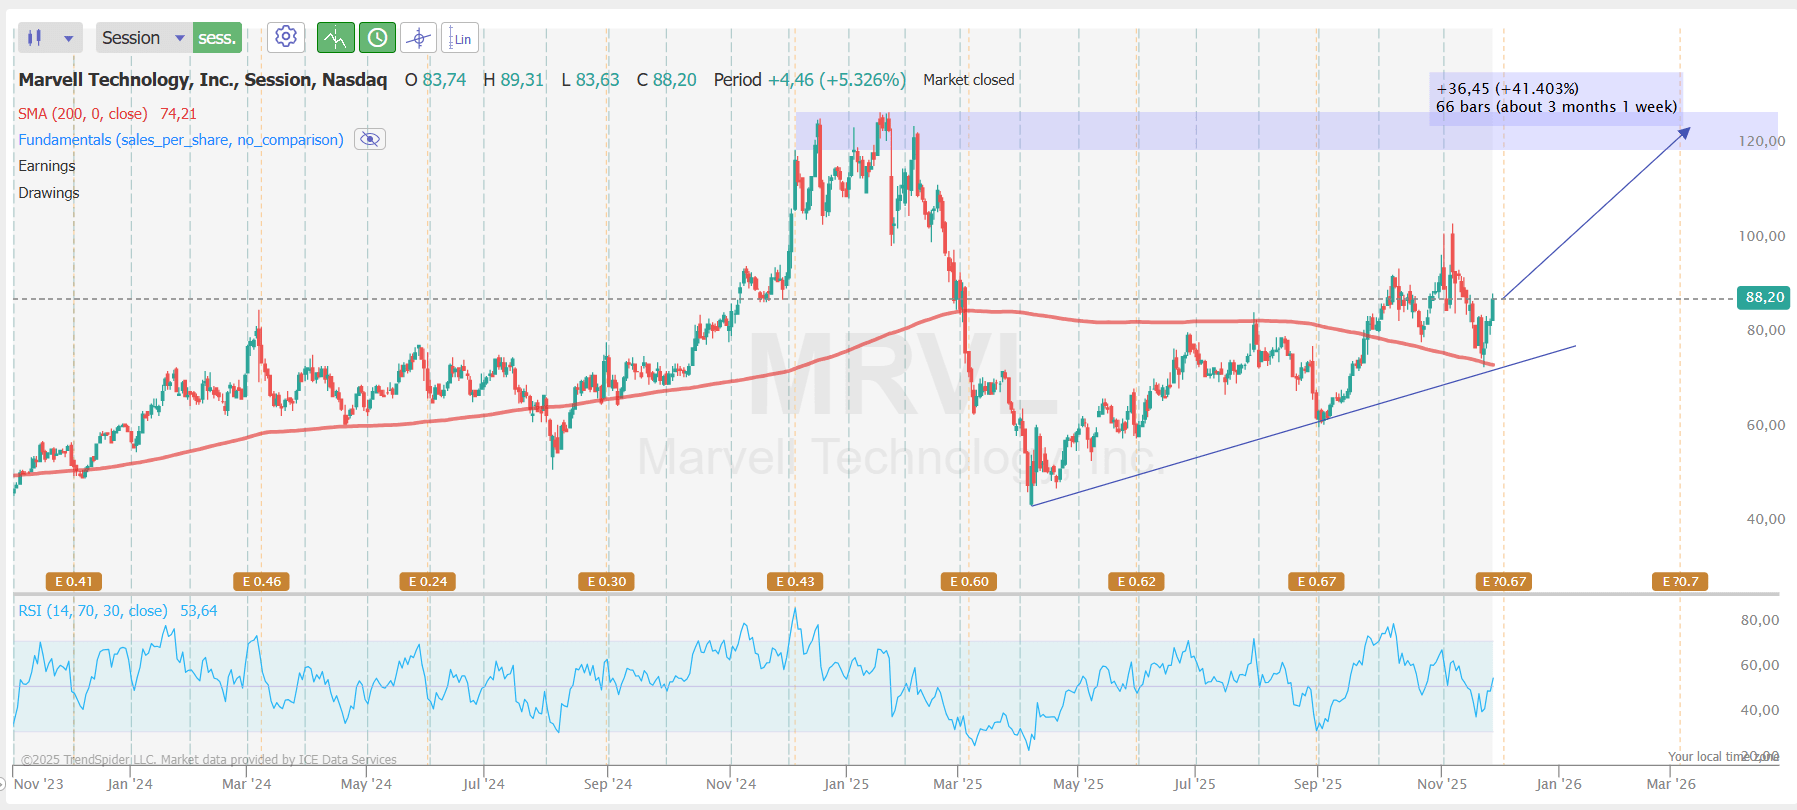Click the RSI value 53,64
Viewport: 1797px width, 810px height.
tap(198, 611)
